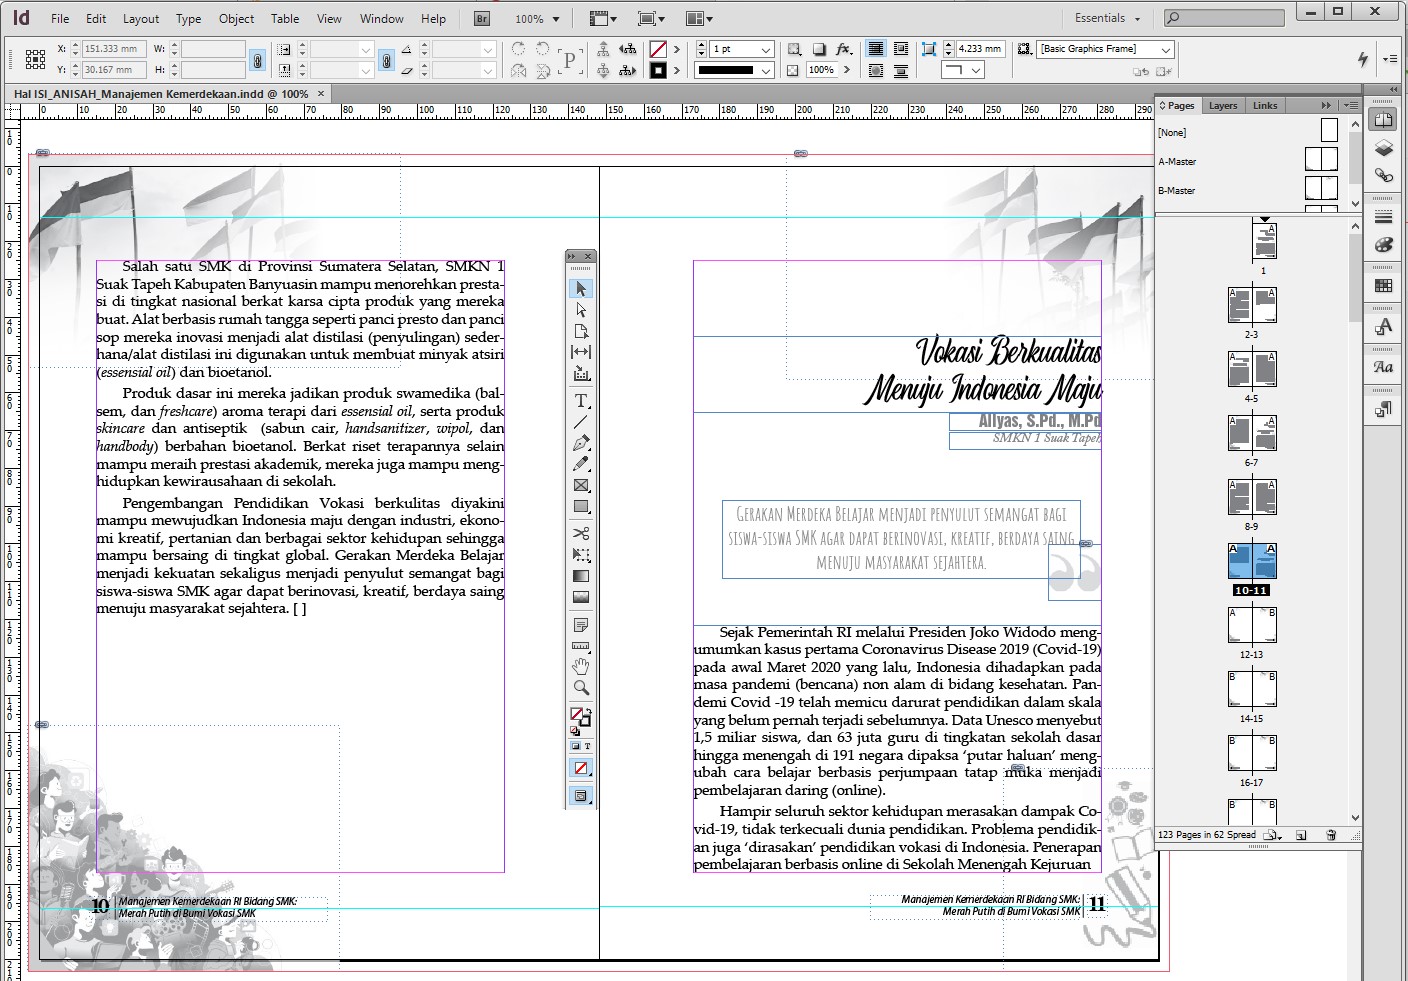Switch to the Layers tab
Image resolution: width=1408 pixels, height=981 pixels.
[1222, 105]
